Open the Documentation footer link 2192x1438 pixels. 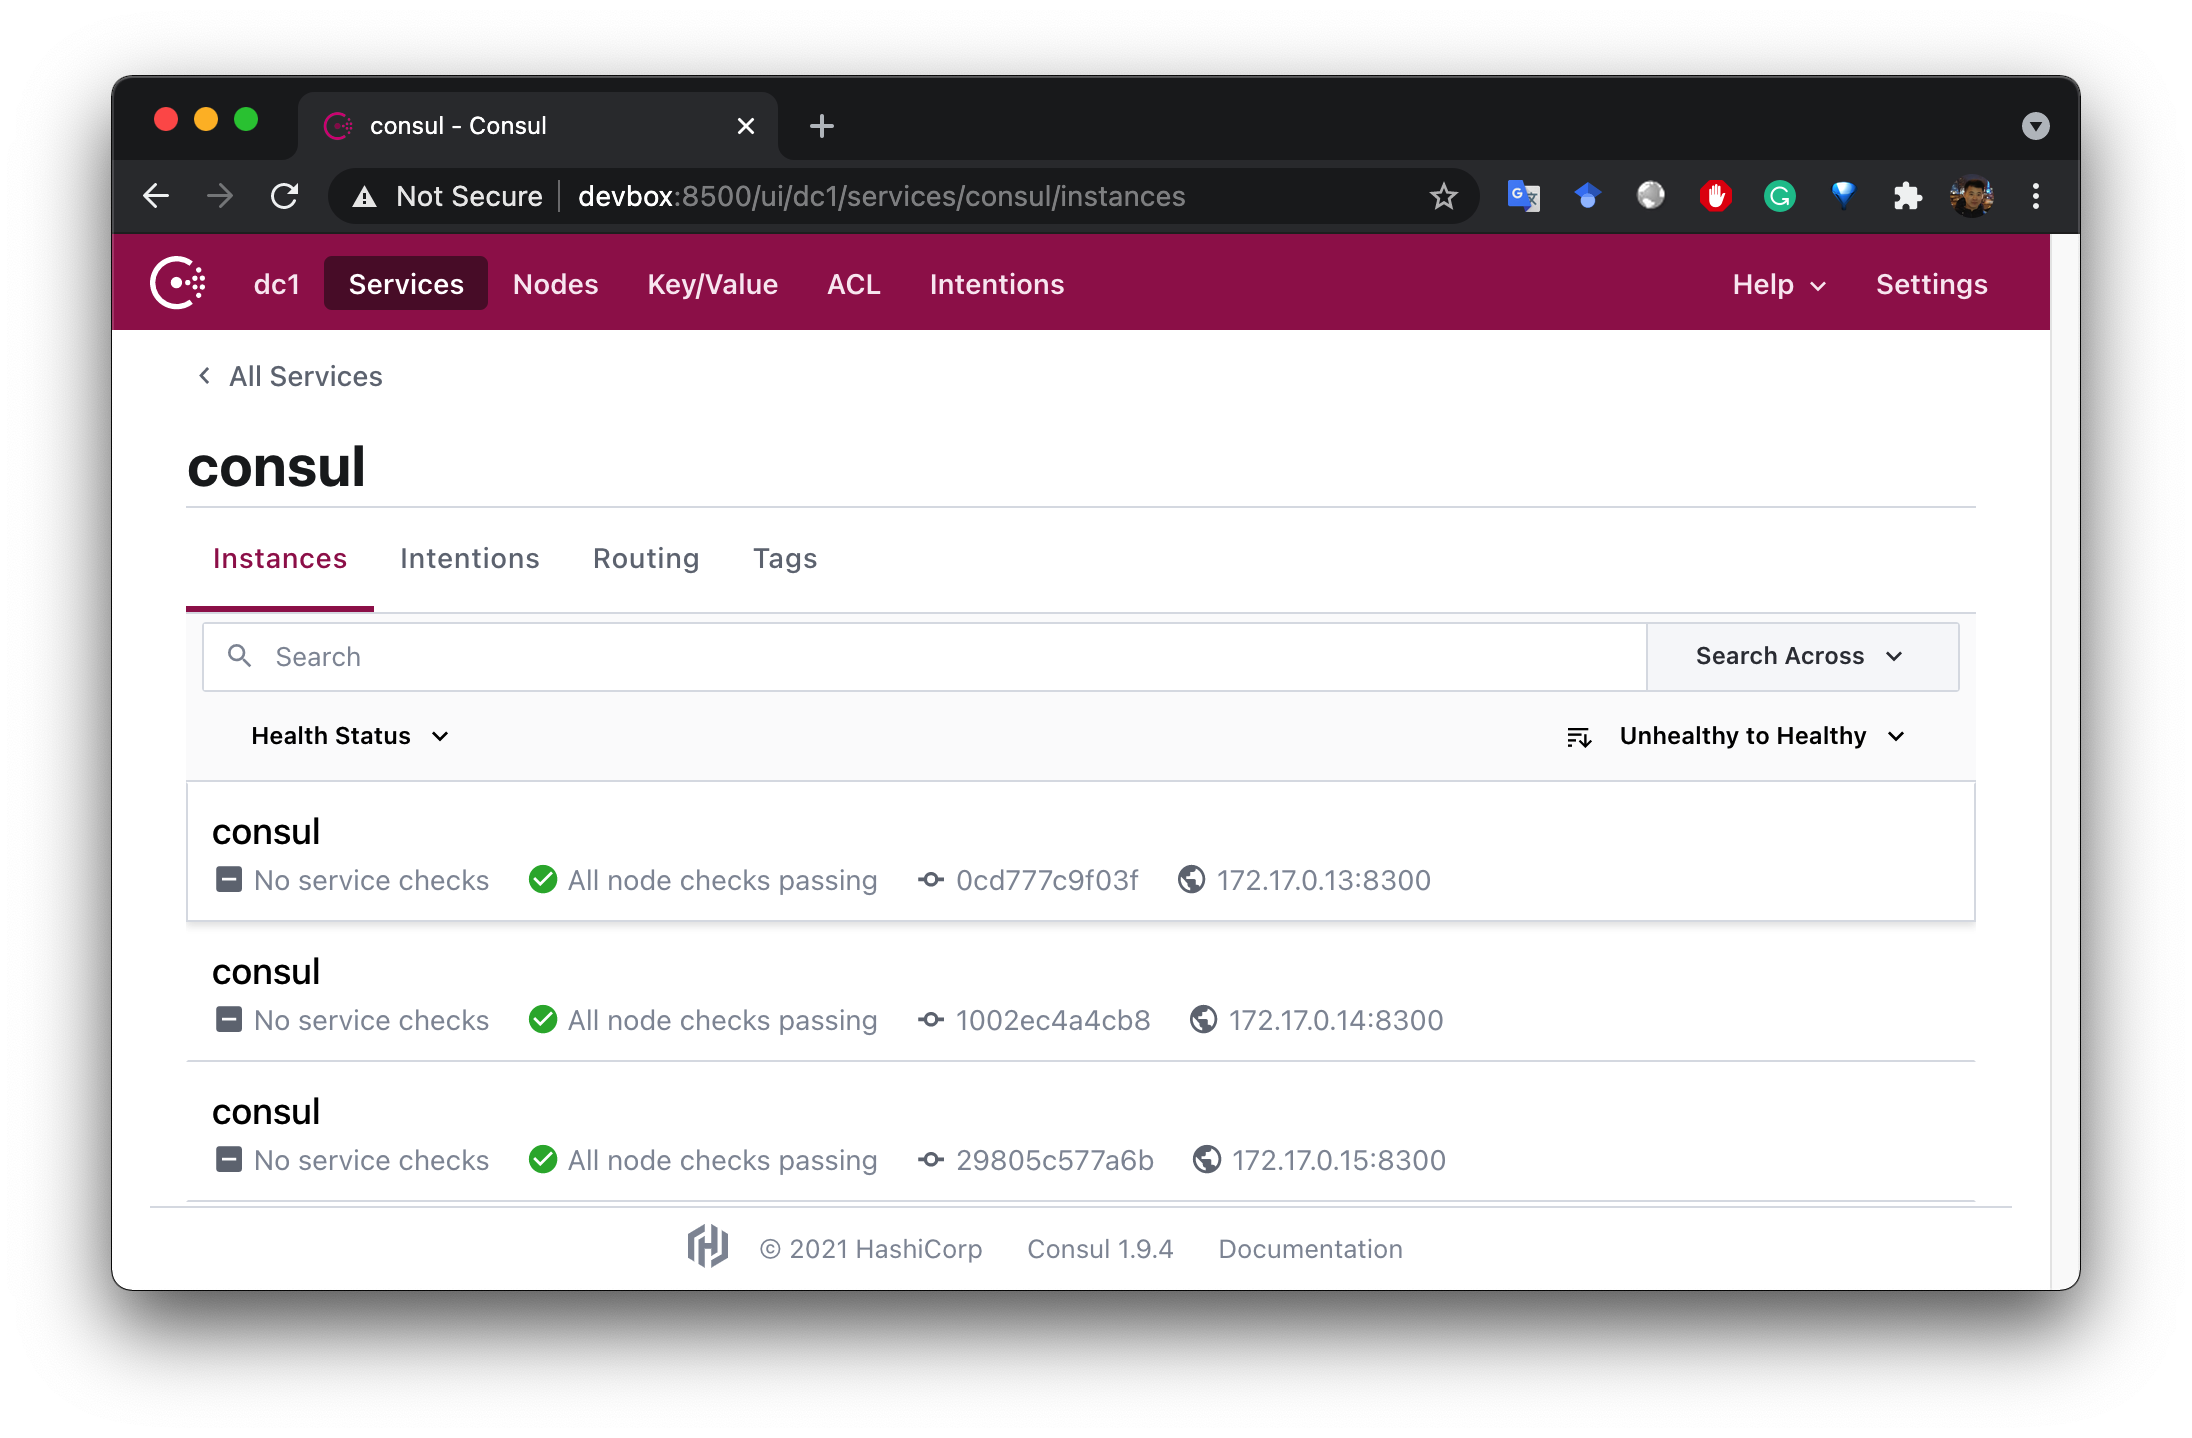point(1310,1249)
